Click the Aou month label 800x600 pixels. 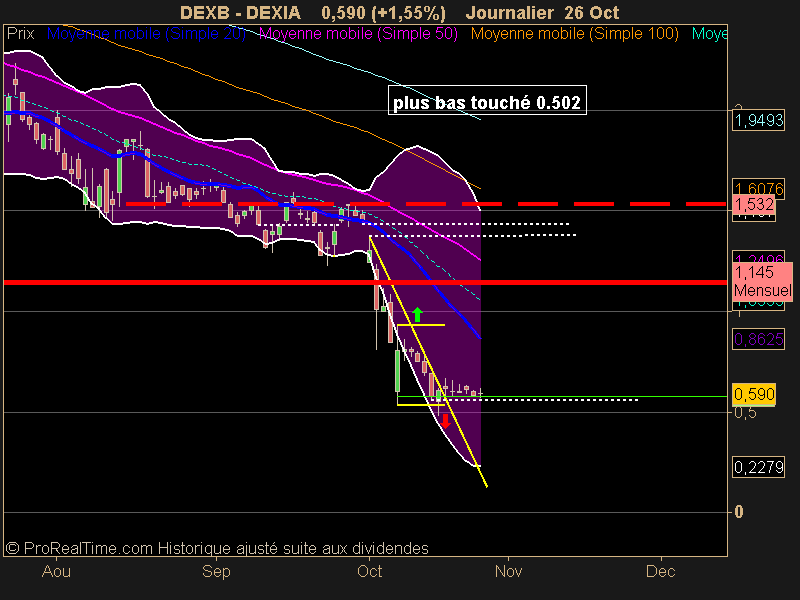[56, 571]
